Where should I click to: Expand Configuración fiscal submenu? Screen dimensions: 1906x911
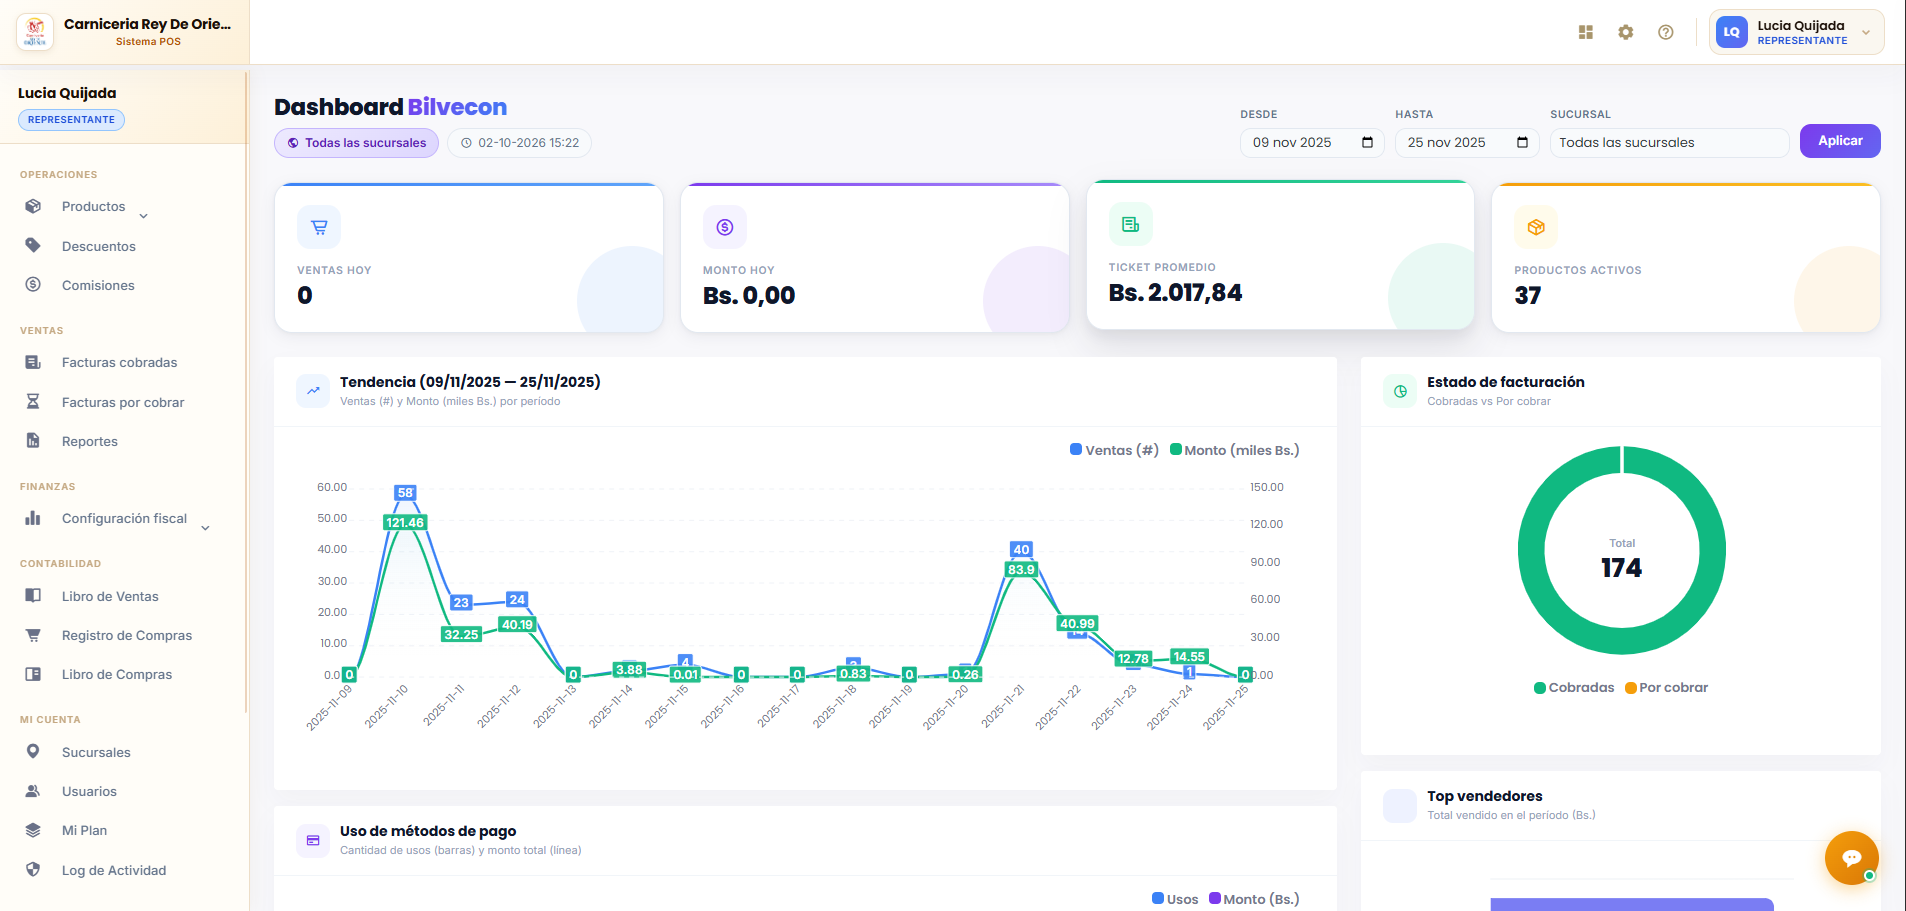pos(205,527)
